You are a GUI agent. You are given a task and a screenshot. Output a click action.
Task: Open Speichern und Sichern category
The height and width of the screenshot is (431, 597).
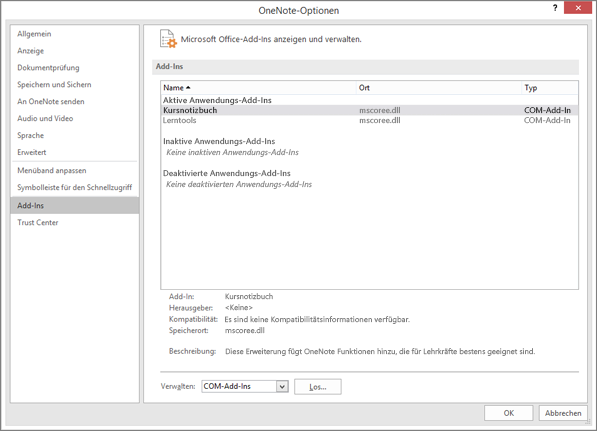(54, 85)
